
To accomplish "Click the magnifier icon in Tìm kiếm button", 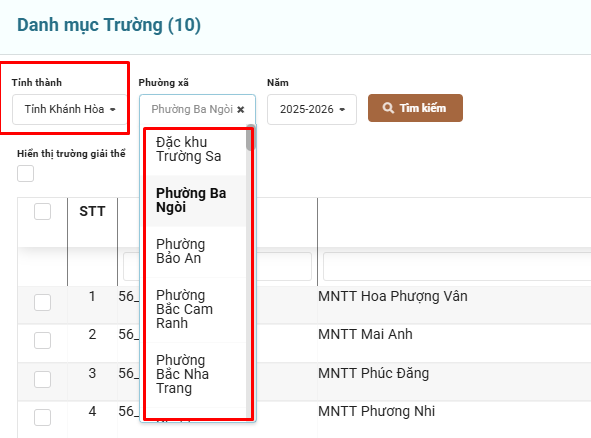I will pyautogui.click(x=388, y=108).
